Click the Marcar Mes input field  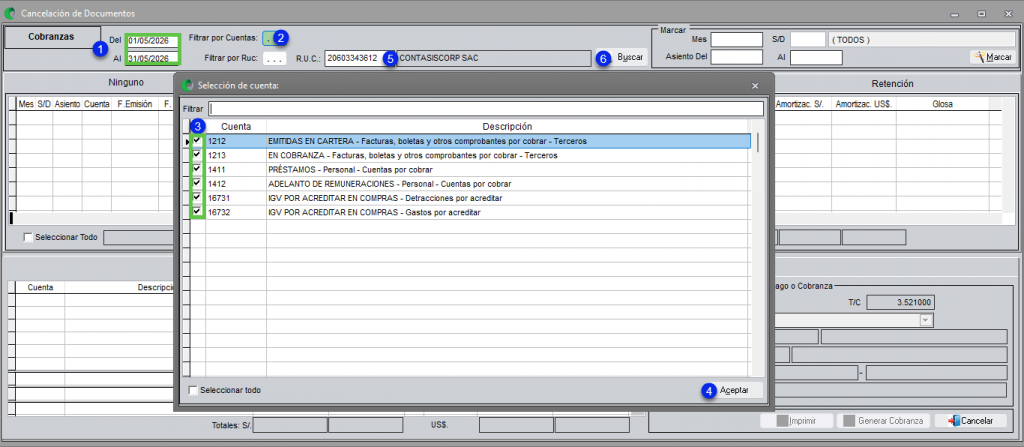737,40
